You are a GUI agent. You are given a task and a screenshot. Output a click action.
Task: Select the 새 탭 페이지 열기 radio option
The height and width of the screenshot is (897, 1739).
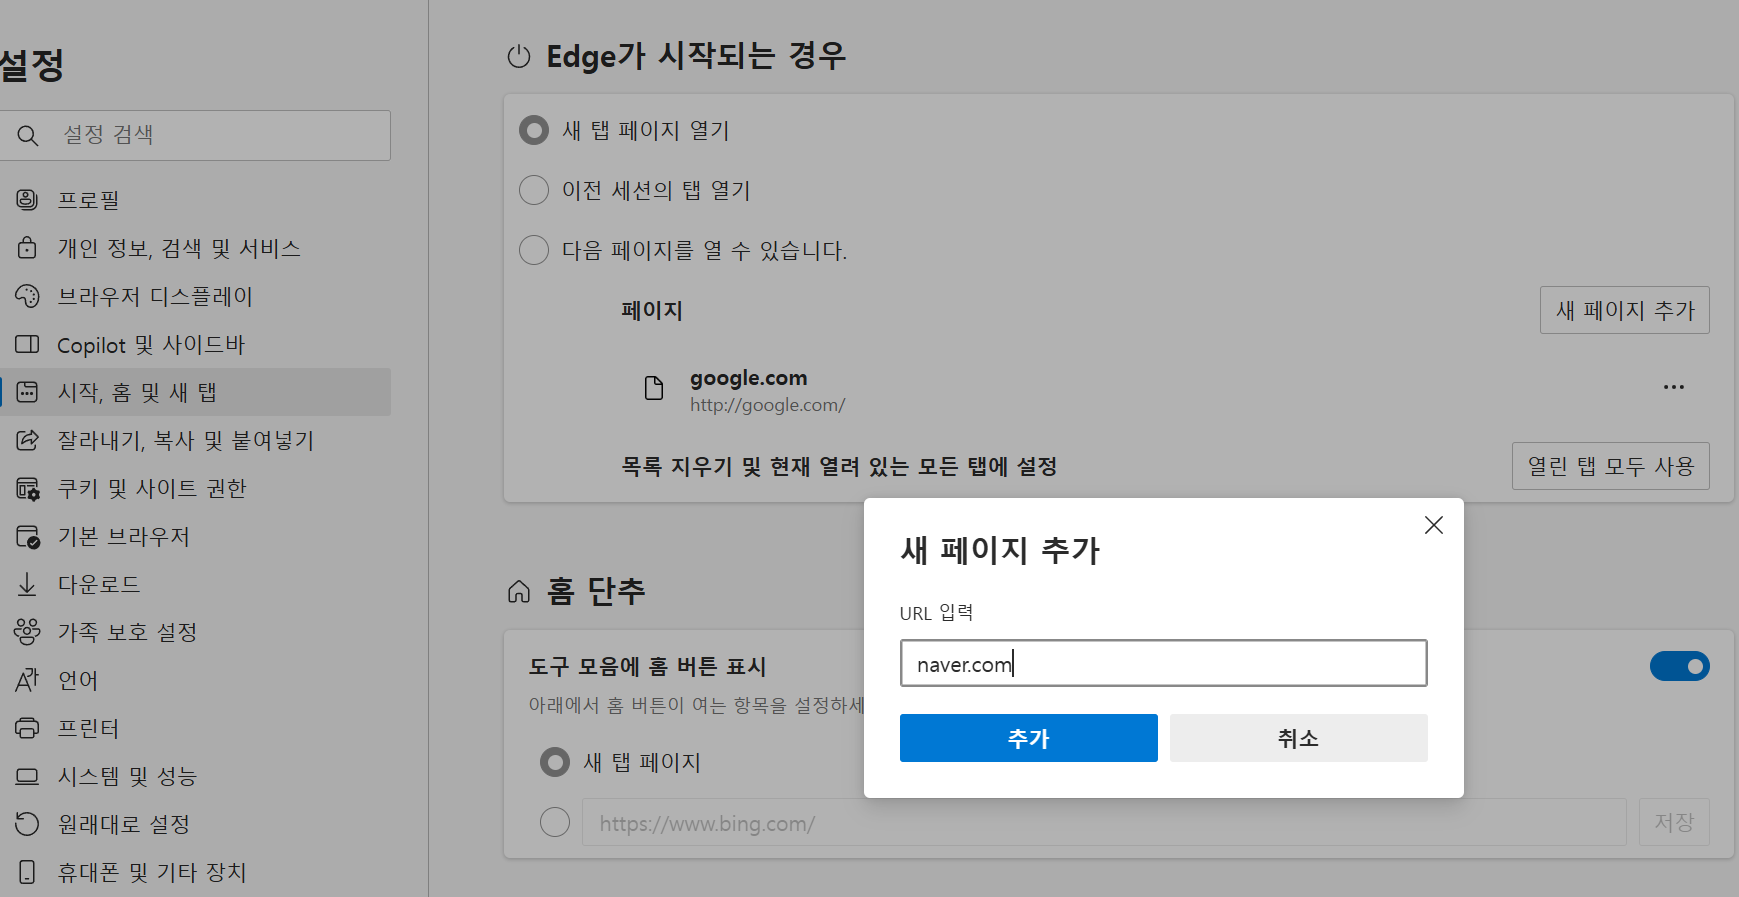(x=534, y=130)
